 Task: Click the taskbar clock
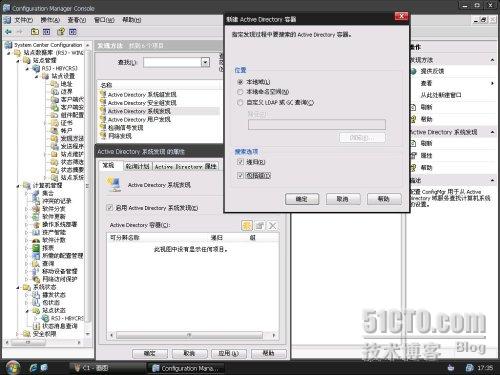click(x=485, y=368)
